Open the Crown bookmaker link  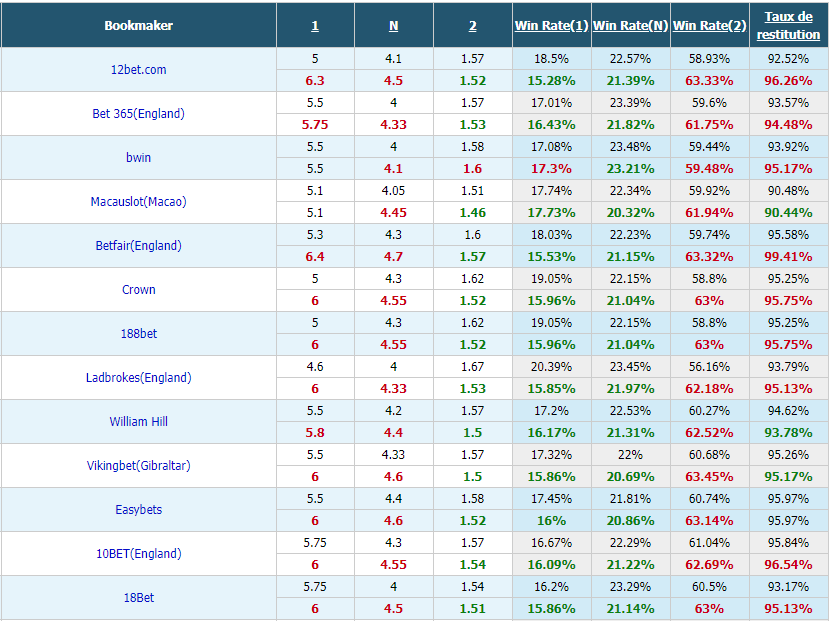point(138,289)
